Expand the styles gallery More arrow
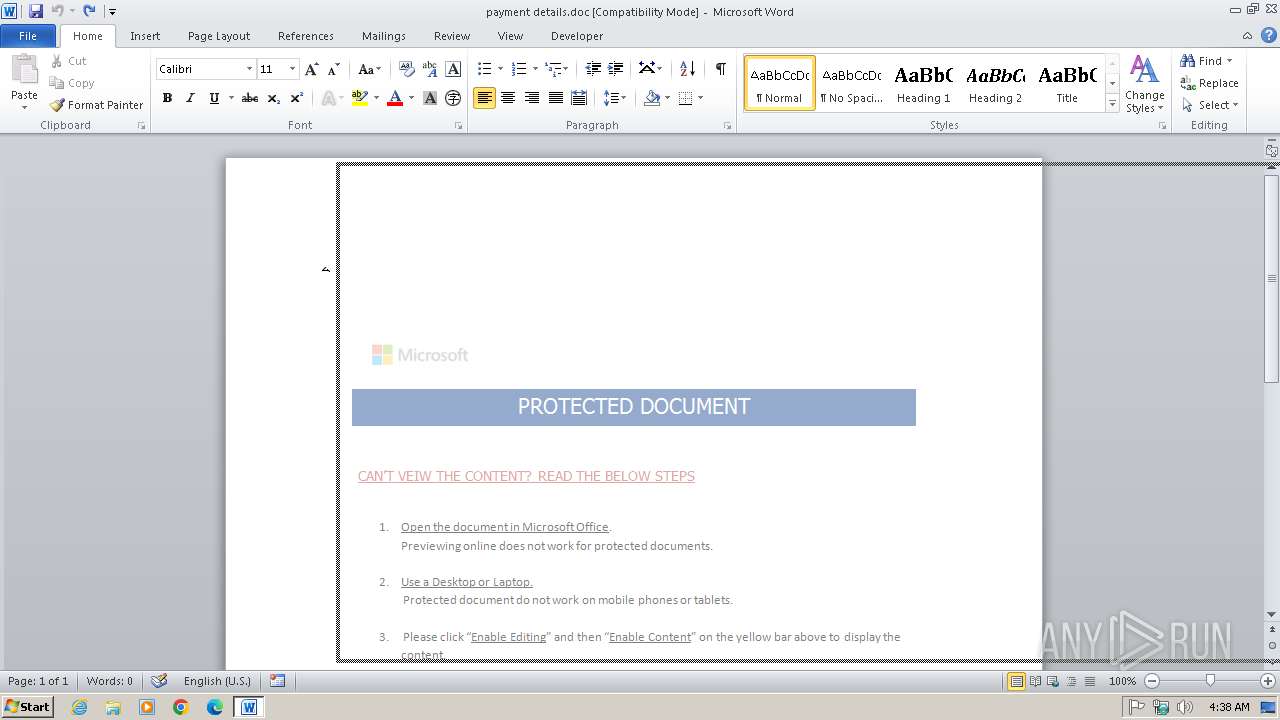Screen dimensions: 1280x720 [1112, 104]
